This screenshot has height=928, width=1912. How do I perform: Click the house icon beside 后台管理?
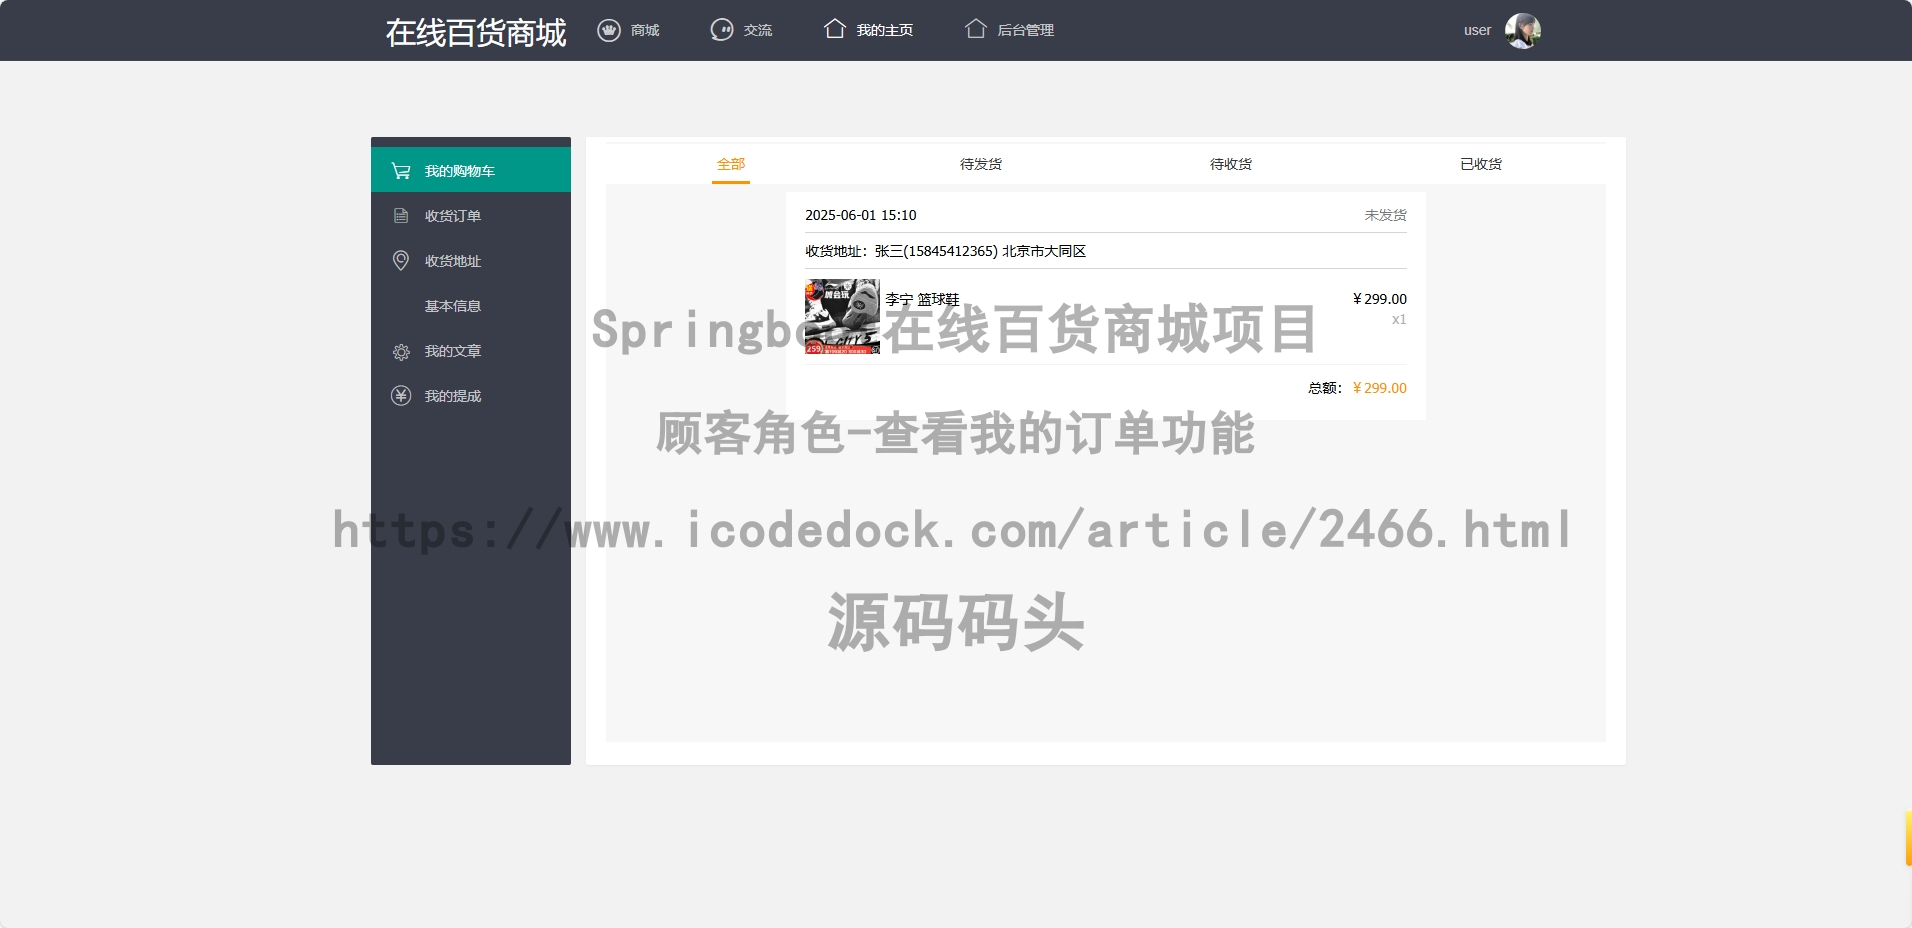click(x=976, y=29)
